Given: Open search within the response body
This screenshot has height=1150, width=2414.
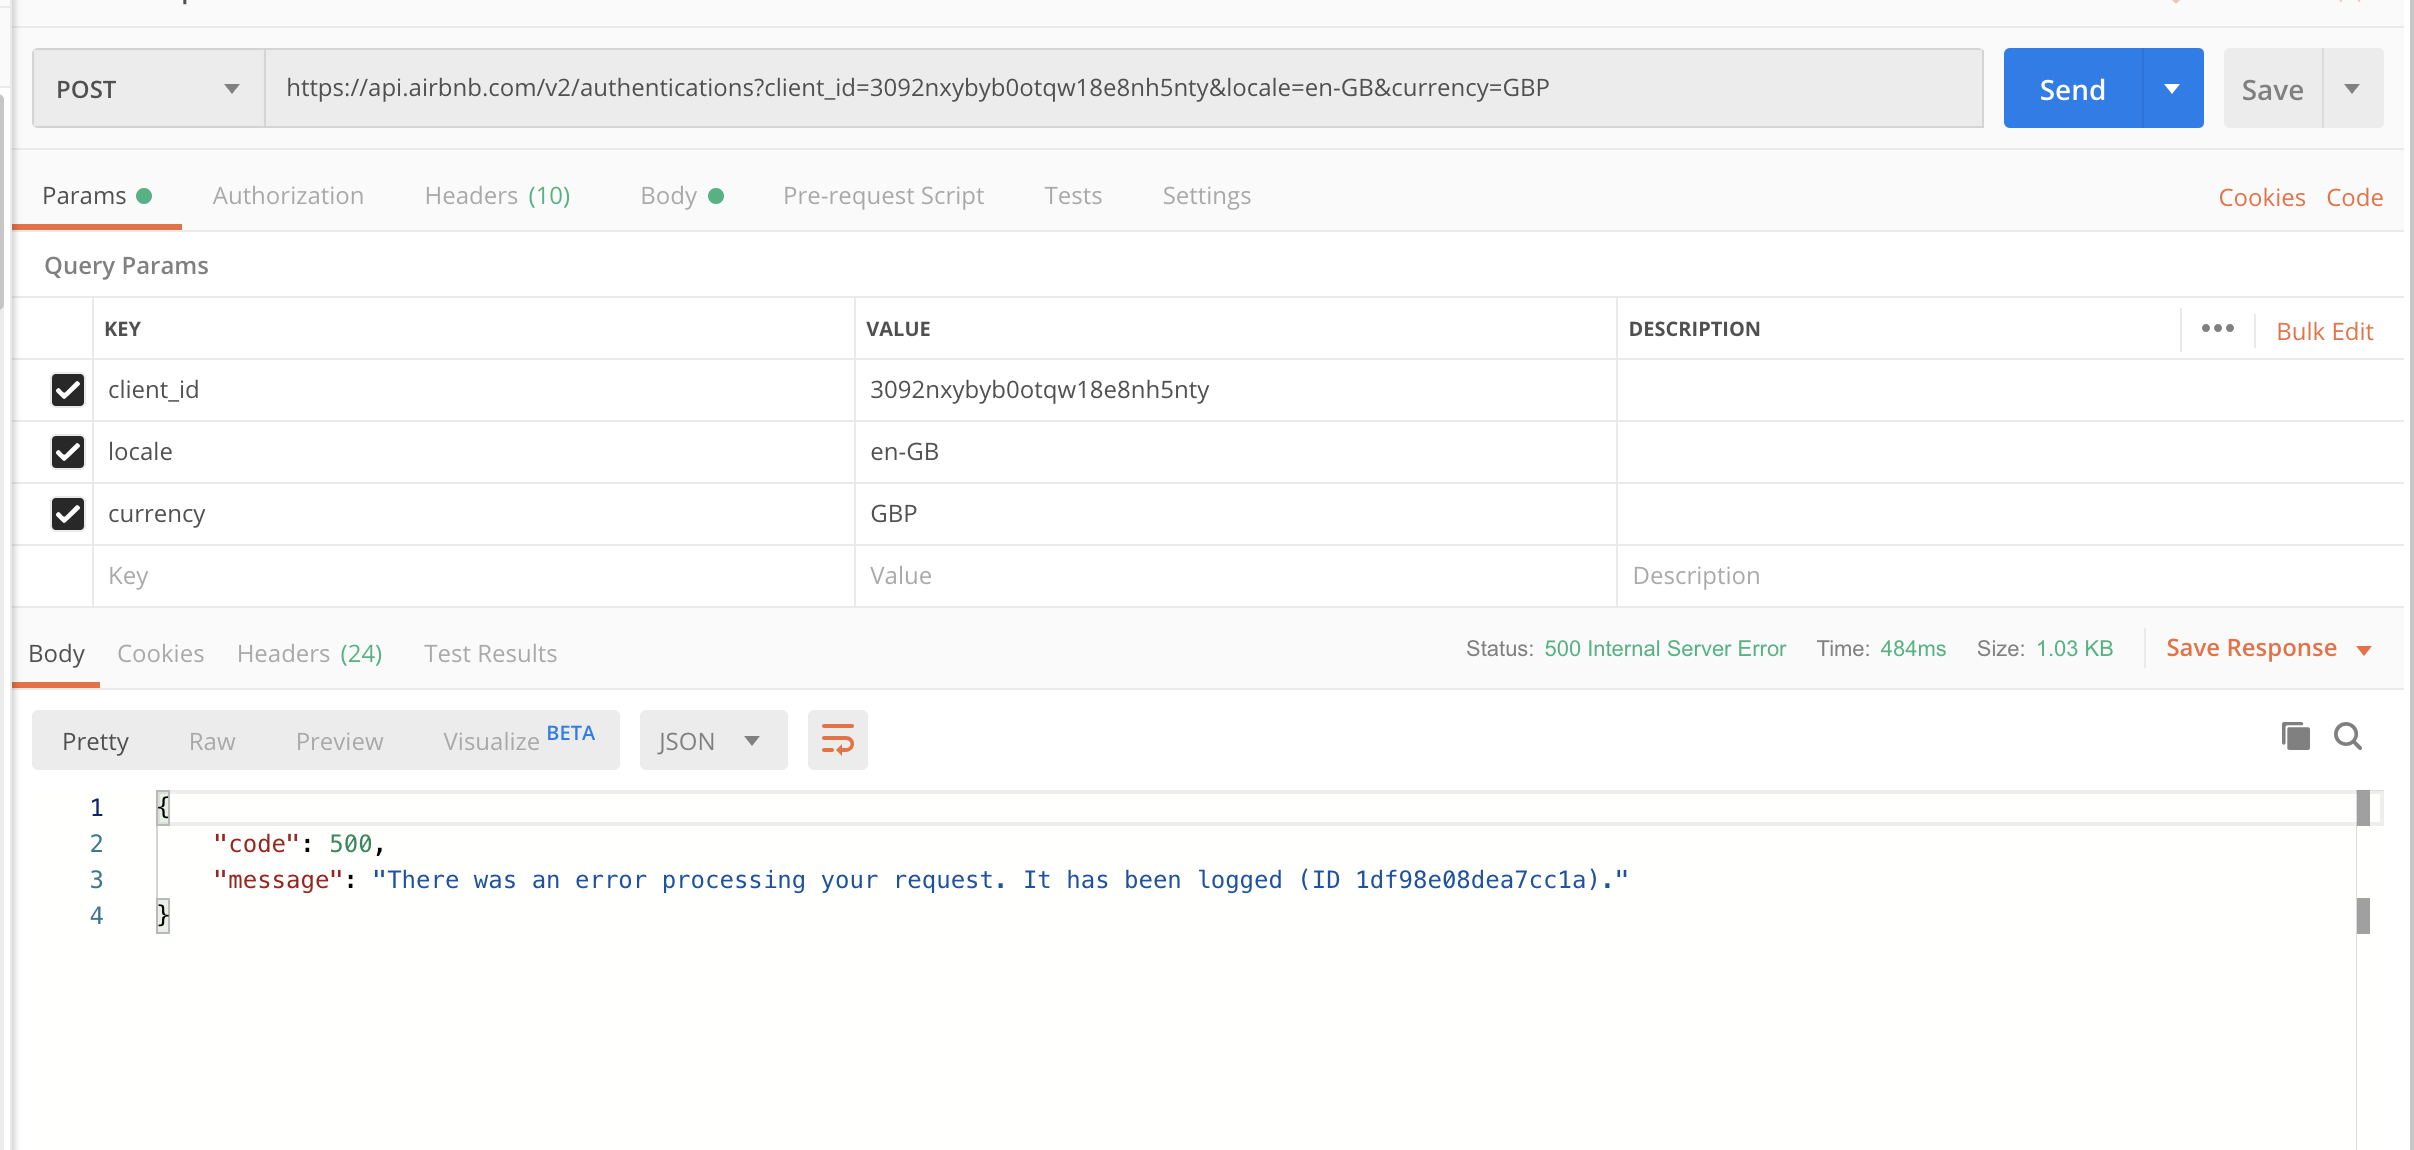Looking at the screenshot, I should click(x=2348, y=736).
